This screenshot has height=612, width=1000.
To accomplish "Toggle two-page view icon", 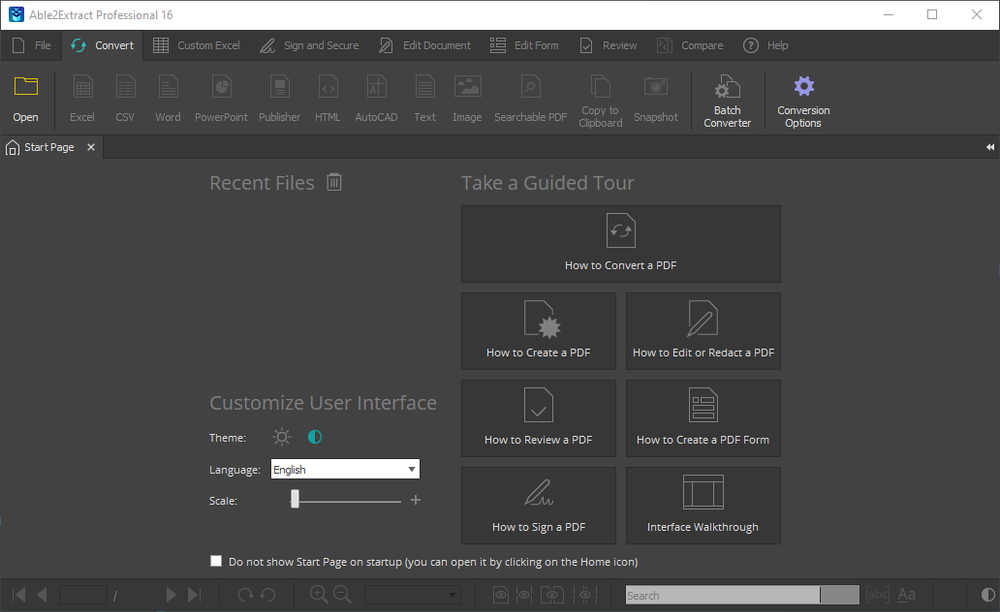I will [552, 595].
